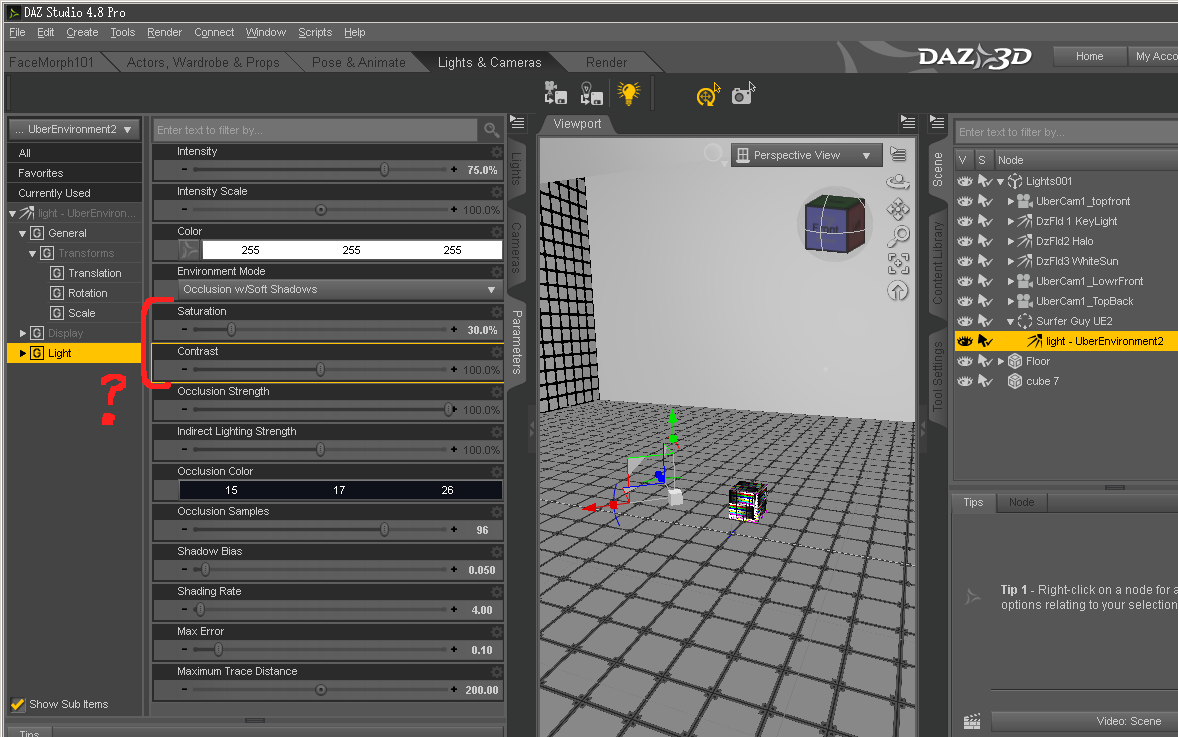This screenshot has height=737, width=1178.
Task: Expand the UberCam1_LowrFront scene node
Action: point(1010,281)
